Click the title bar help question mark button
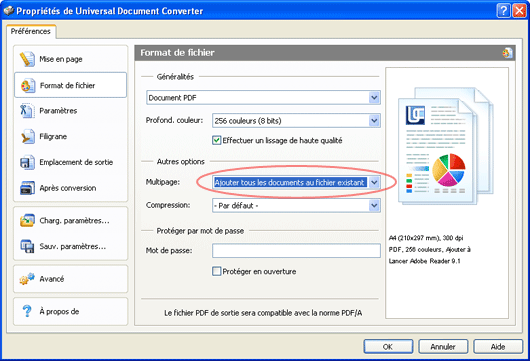The width and height of the screenshot is (530, 361). tap(503, 11)
